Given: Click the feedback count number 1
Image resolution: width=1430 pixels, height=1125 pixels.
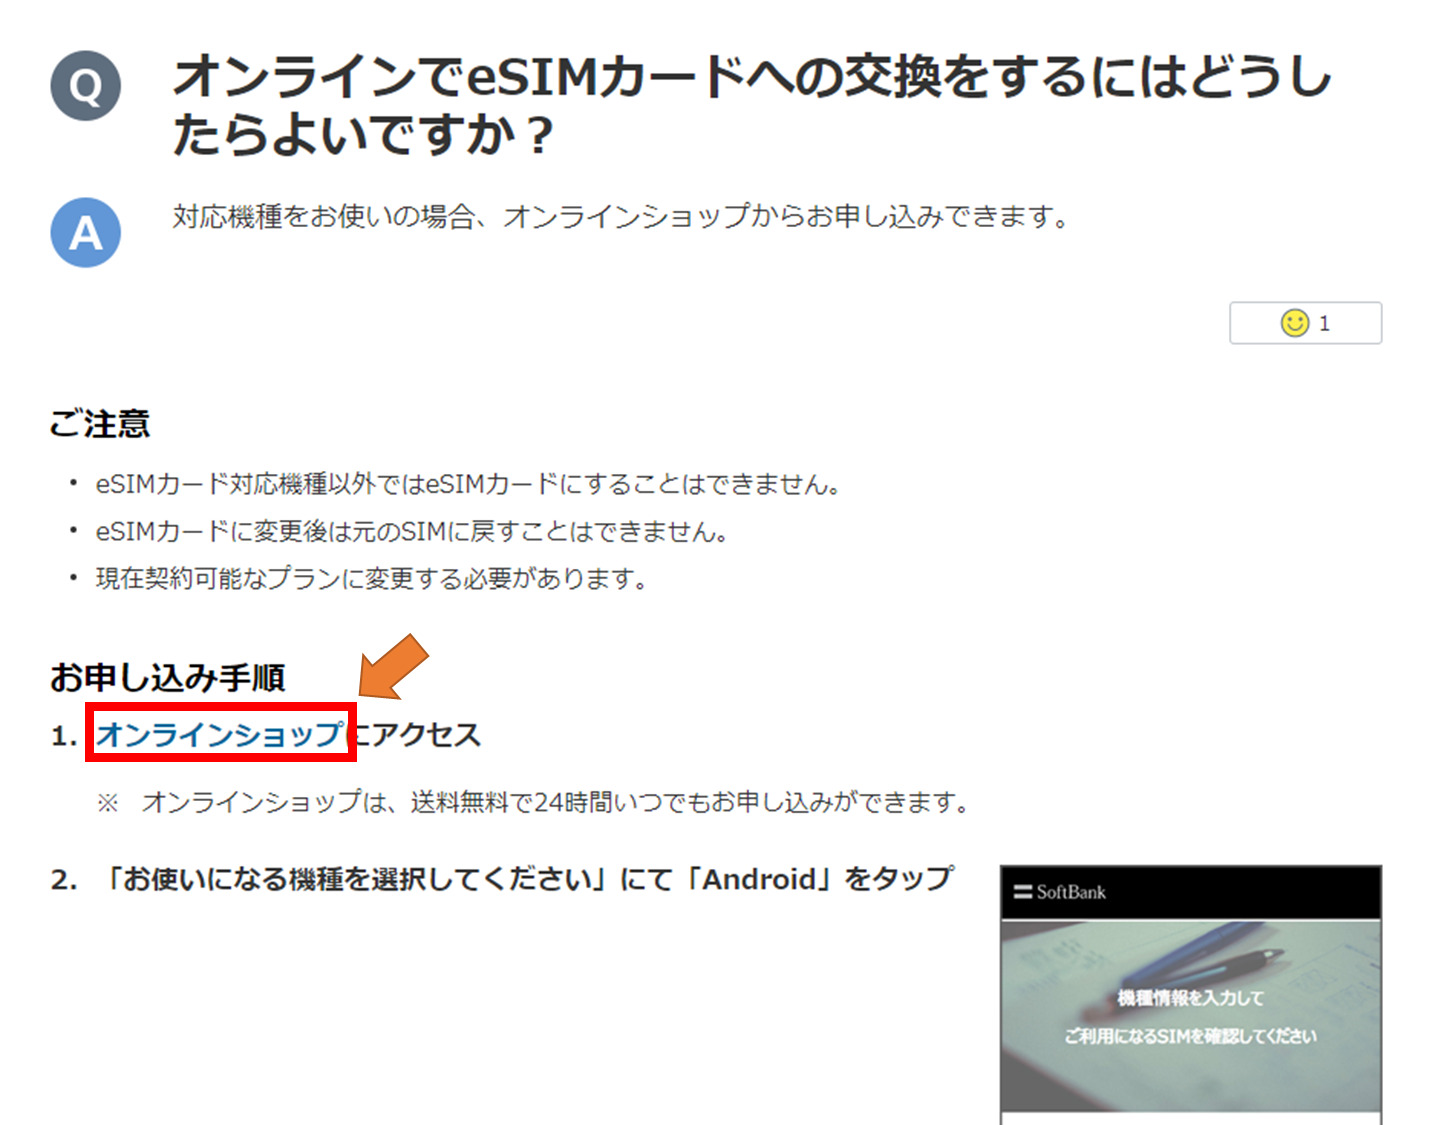Looking at the screenshot, I should 1324,323.
